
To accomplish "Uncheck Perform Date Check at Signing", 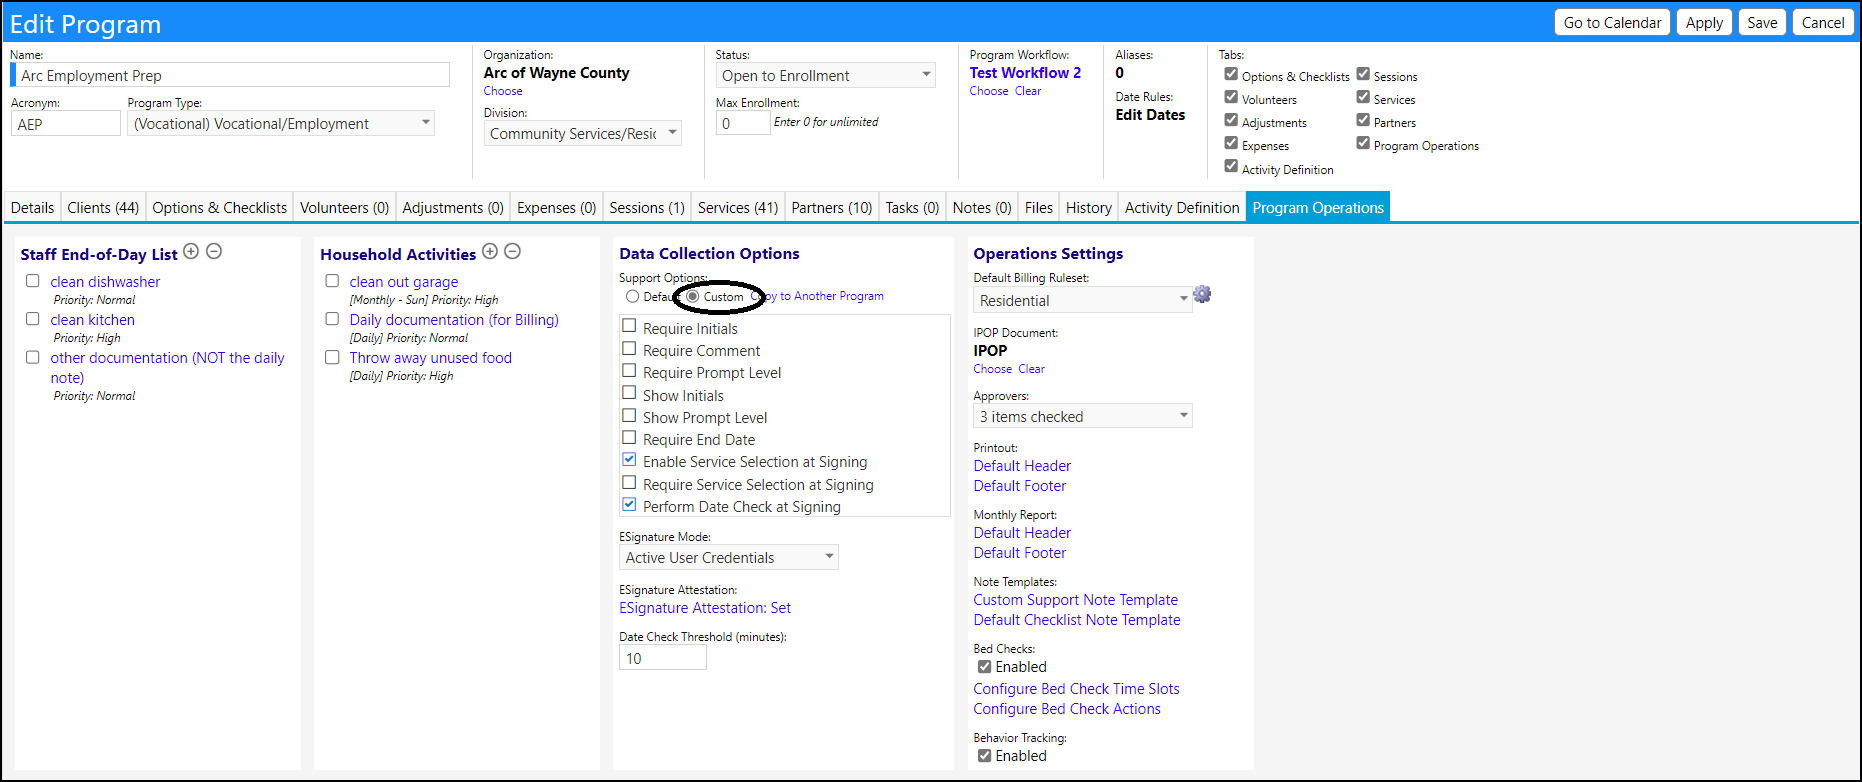I will [629, 505].
